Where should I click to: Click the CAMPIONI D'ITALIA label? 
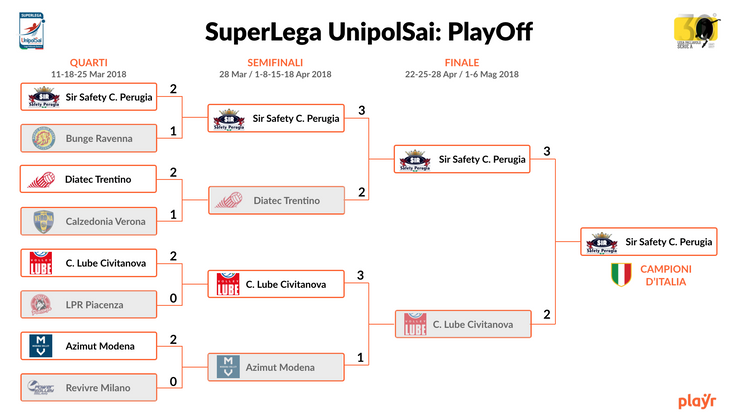[666, 275]
